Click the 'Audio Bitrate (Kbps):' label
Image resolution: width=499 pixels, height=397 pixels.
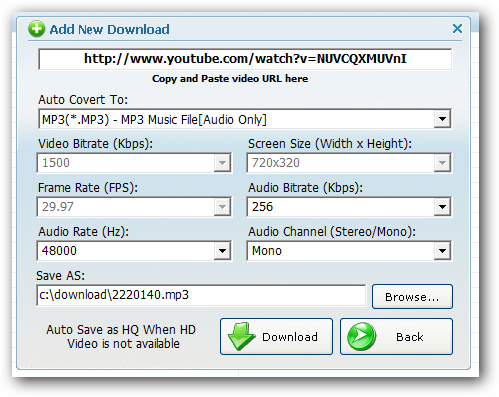(x=305, y=188)
